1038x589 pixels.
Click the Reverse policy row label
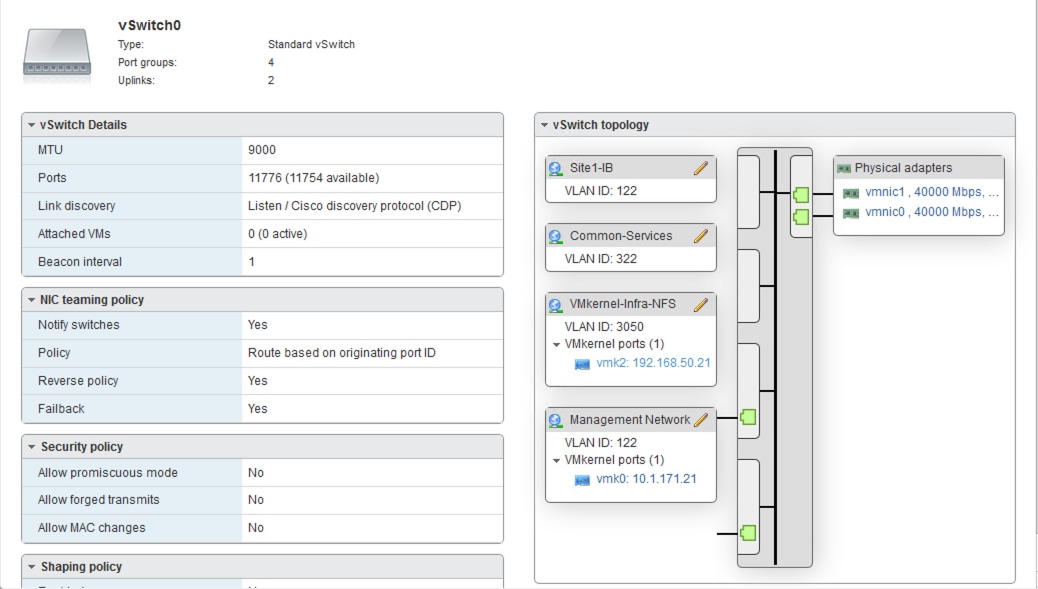(x=78, y=381)
